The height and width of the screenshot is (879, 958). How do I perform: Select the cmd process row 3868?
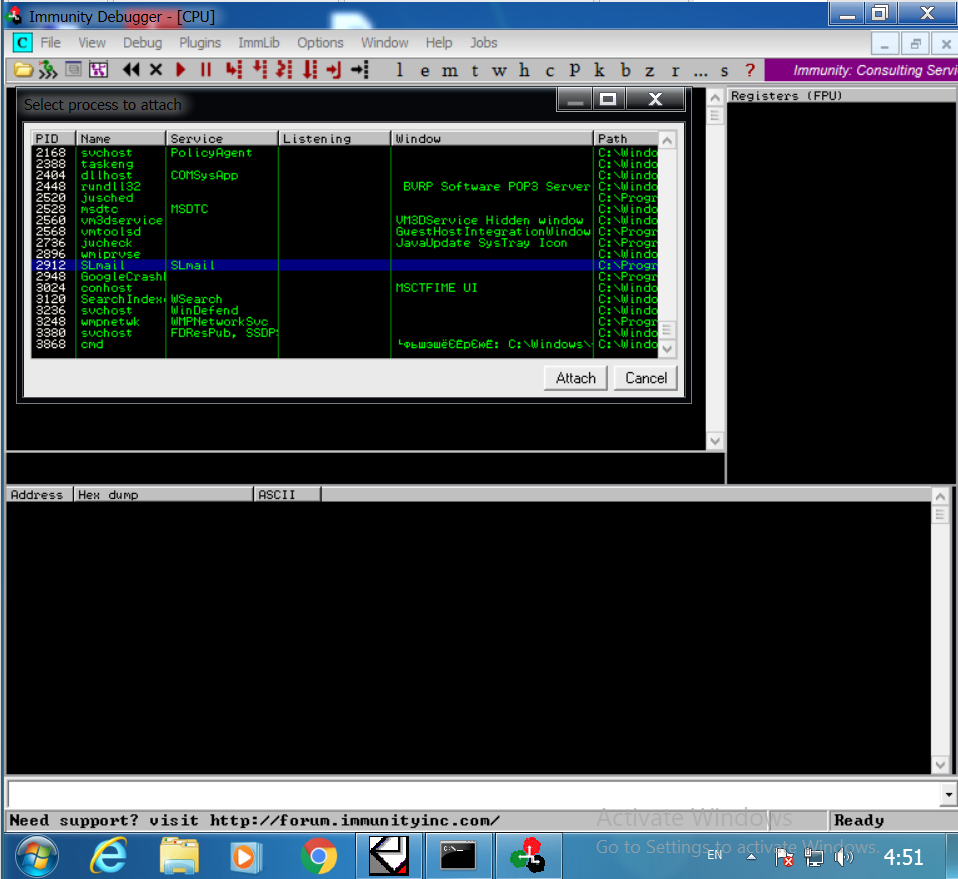[x=345, y=345]
